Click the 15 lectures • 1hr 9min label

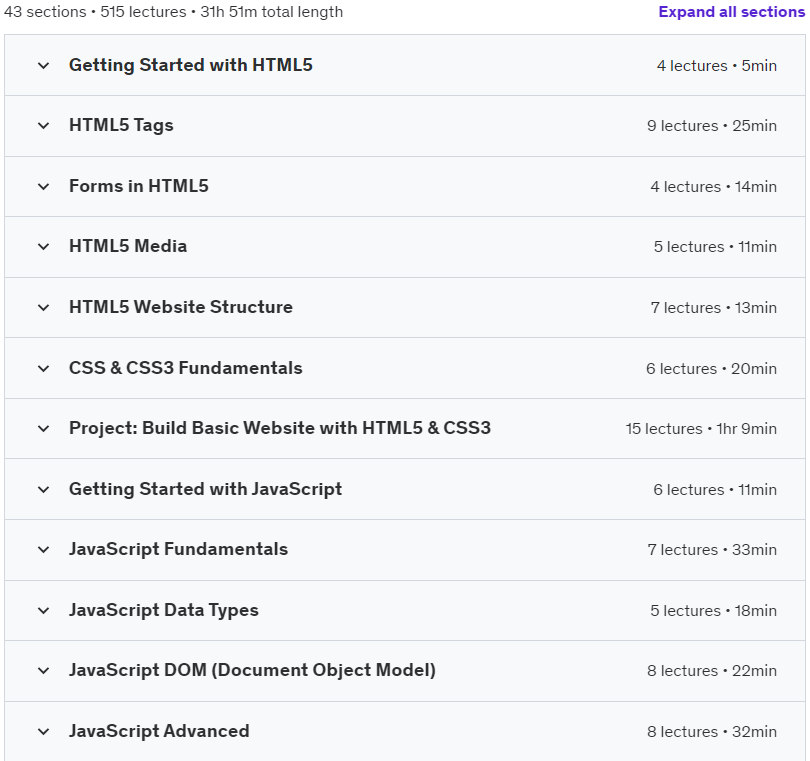click(x=701, y=429)
